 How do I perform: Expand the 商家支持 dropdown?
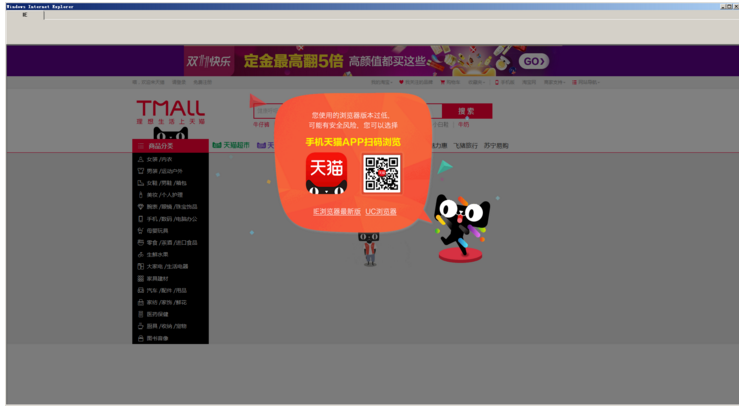[x=554, y=82]
